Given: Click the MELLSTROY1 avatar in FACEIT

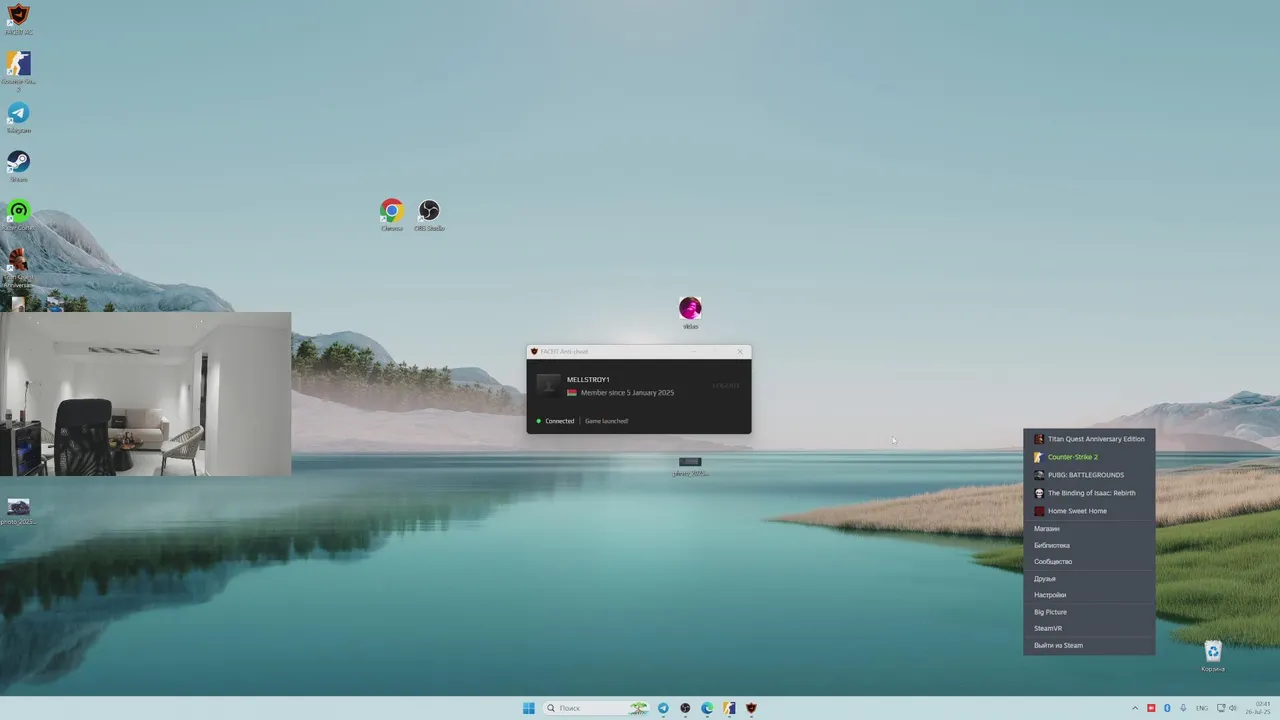Looking at the screenshot, I should click(x=548, y=385).
